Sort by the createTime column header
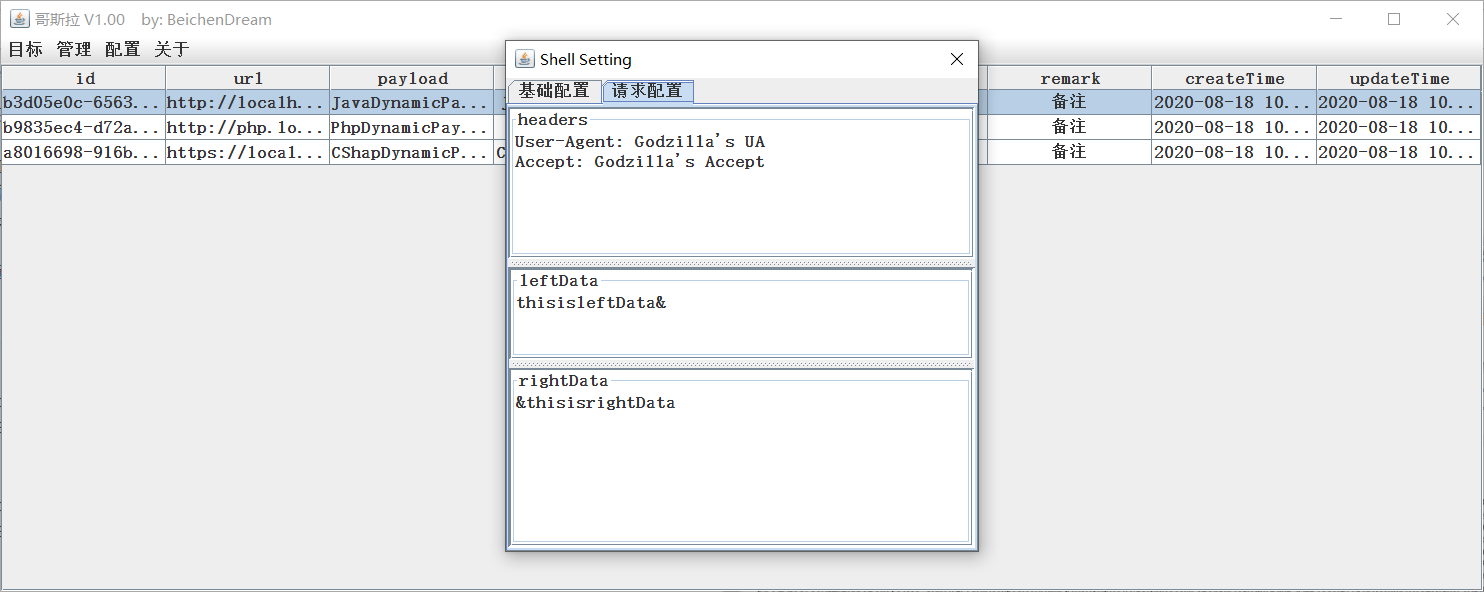Screen dimensions: 1484x592 coord(1234,78)
